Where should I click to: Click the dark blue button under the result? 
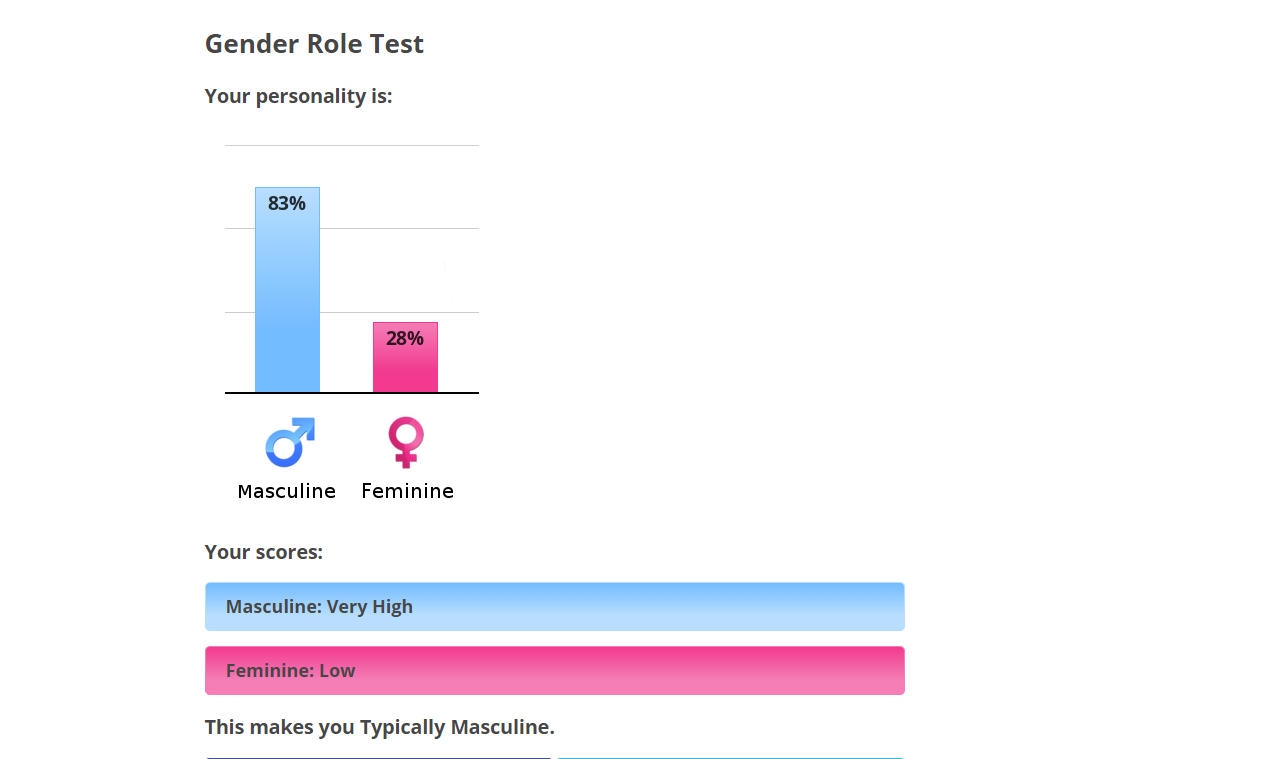coord(378,757)
